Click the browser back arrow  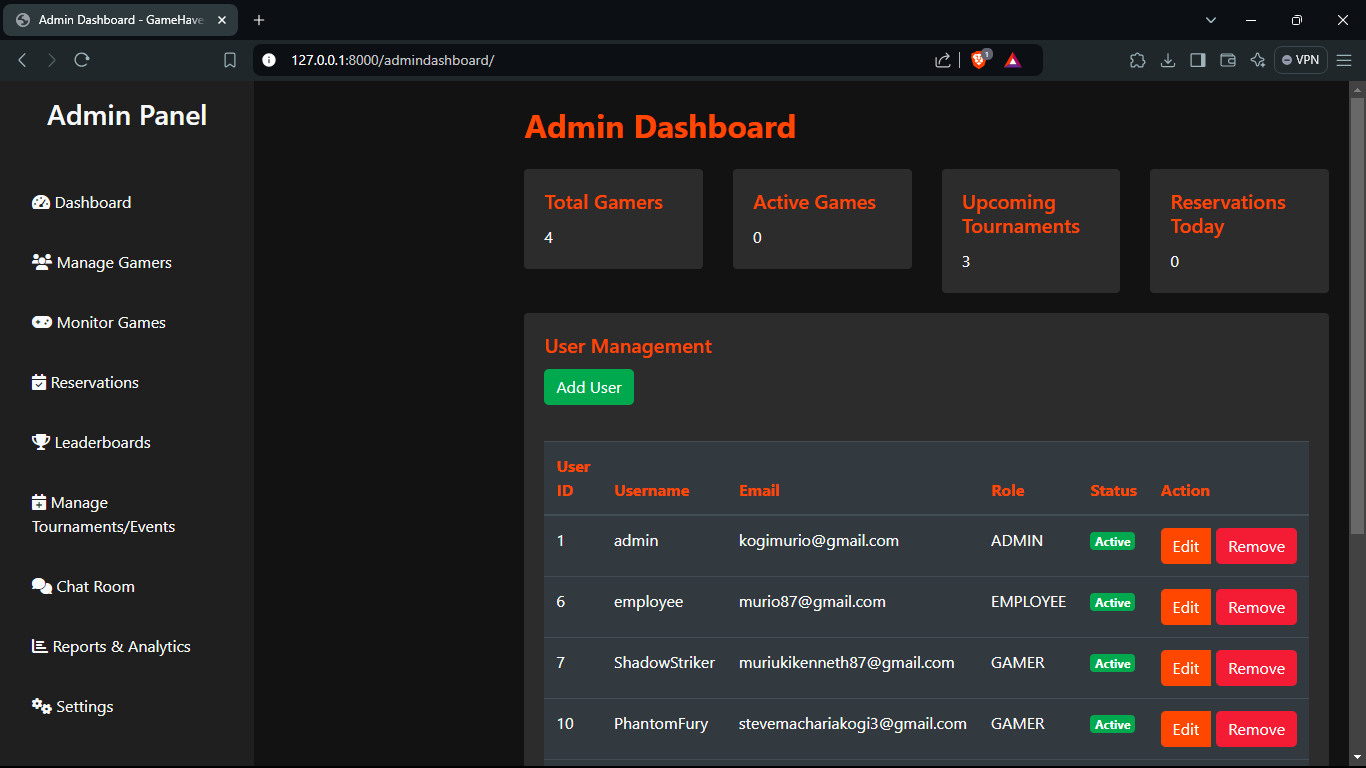22,60
